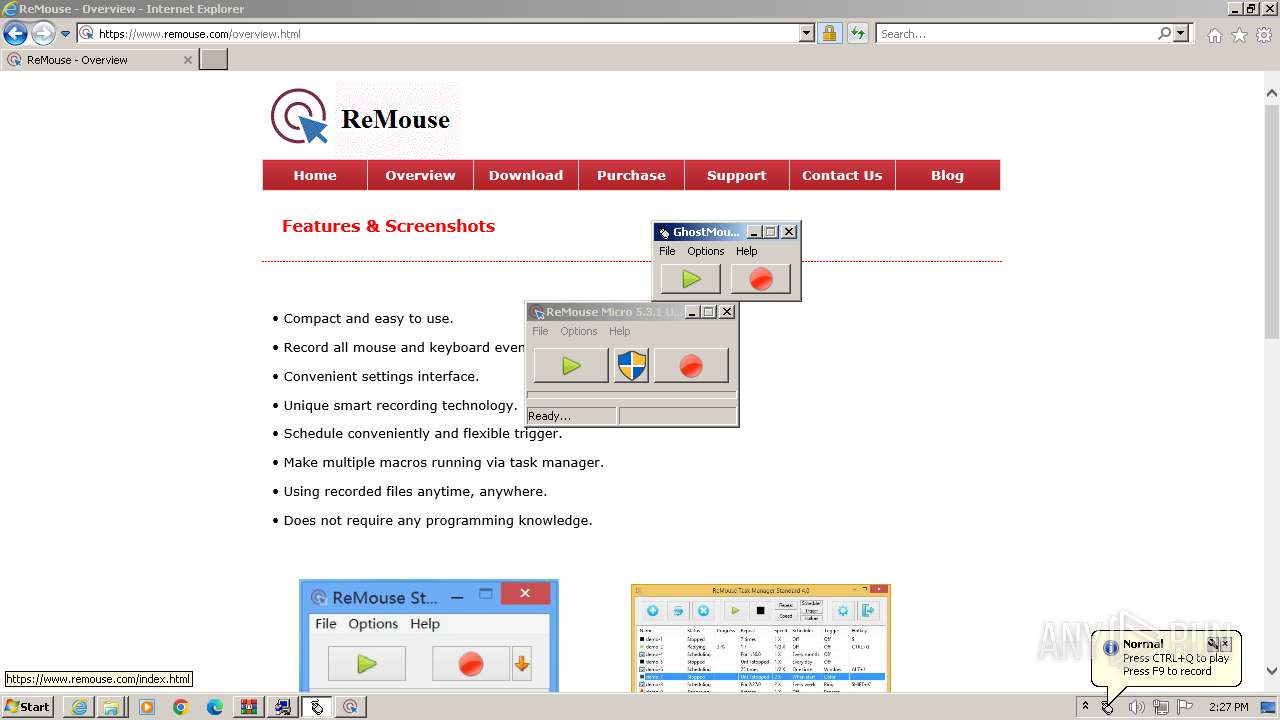Click the network tray icon
This screenshot has width=1280, height=720.
(x=1161, y=707)
